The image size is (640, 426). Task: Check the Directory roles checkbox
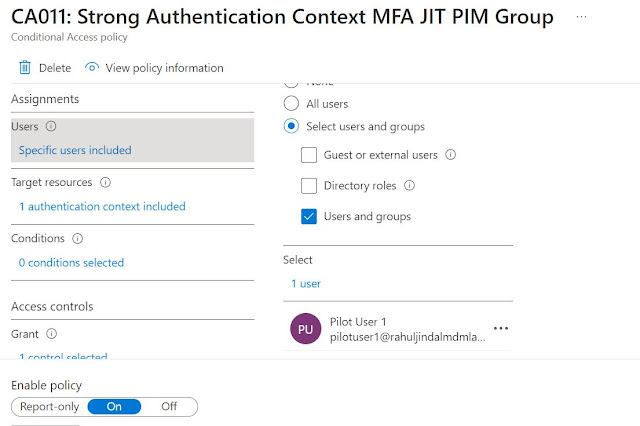(x=309, y=186)
